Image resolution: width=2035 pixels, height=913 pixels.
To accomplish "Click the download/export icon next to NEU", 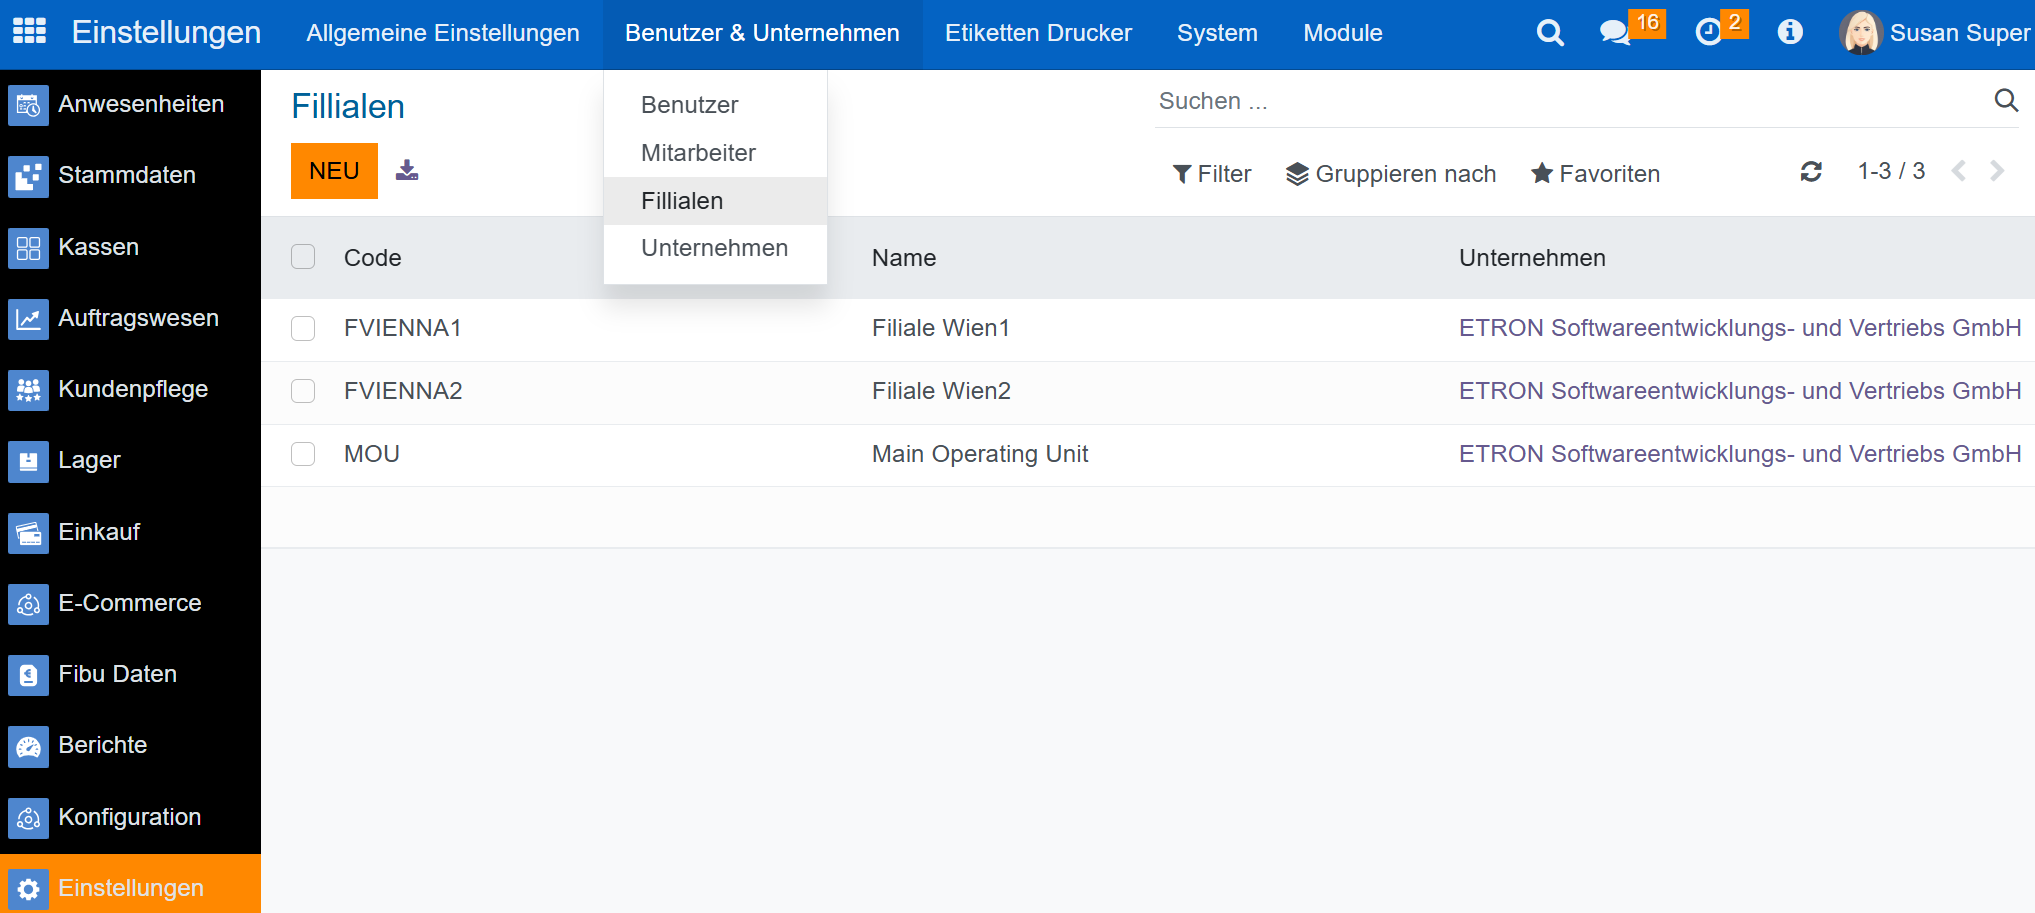I will [x=407, y=170].
